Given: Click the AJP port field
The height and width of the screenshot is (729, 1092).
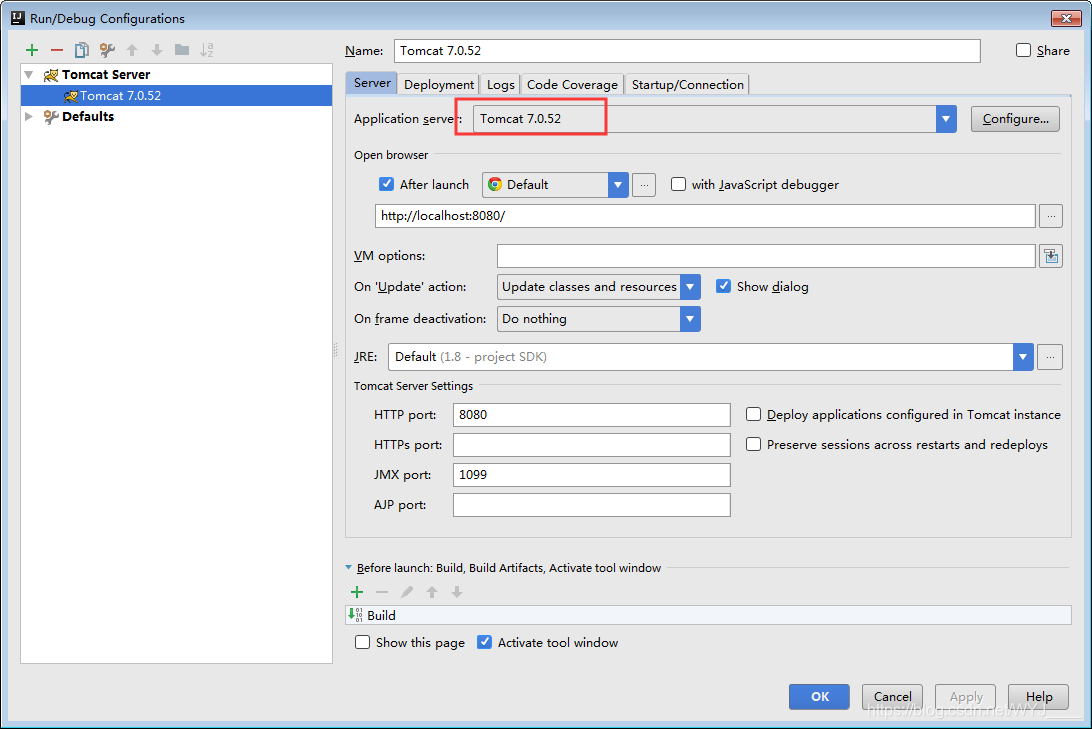Looking at the screenshot, I should tap(591, 505).
